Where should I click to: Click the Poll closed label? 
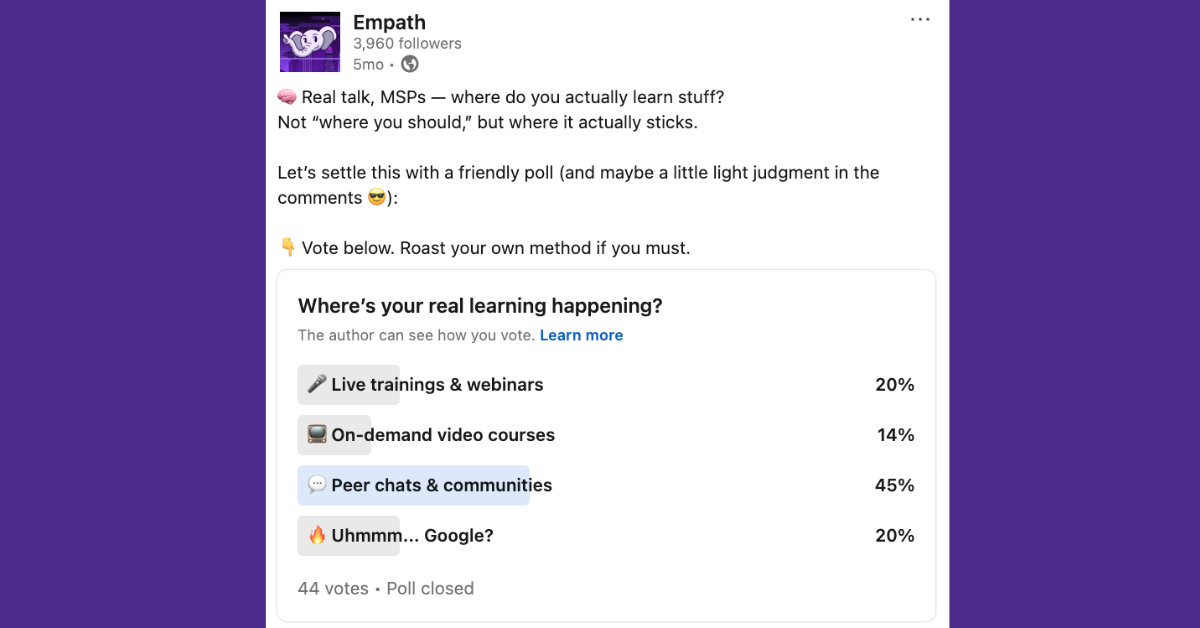(430, 588)
